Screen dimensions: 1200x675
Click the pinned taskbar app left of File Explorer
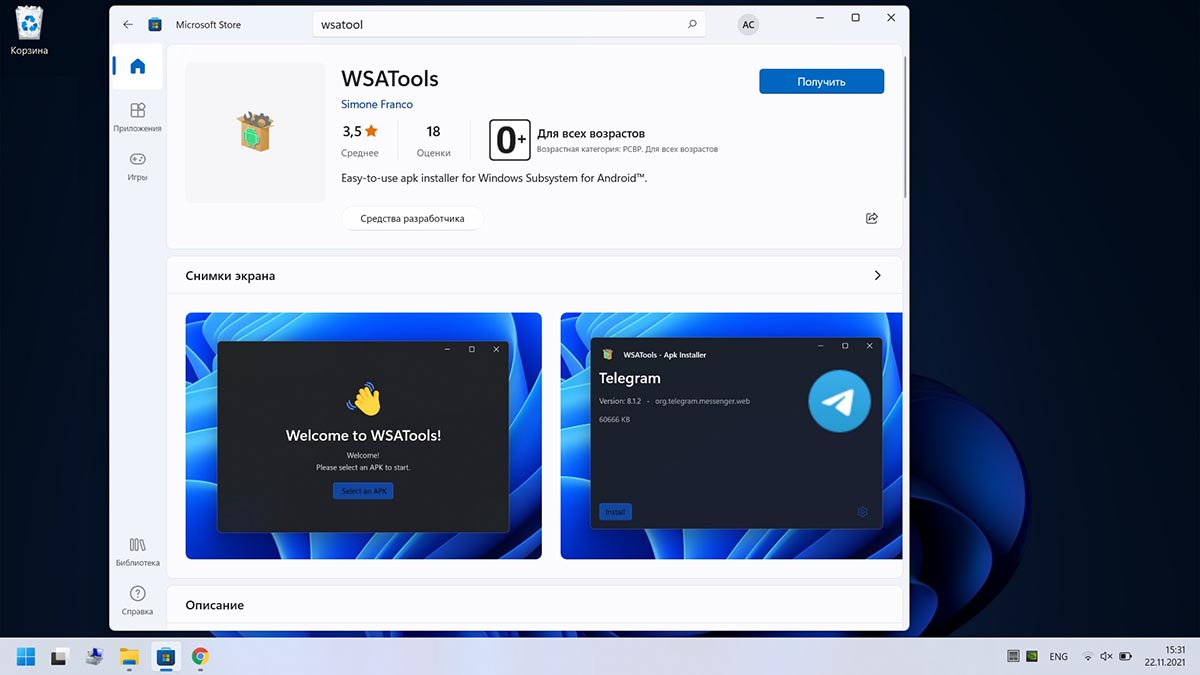pyautogui.click(x=94, y=657)
